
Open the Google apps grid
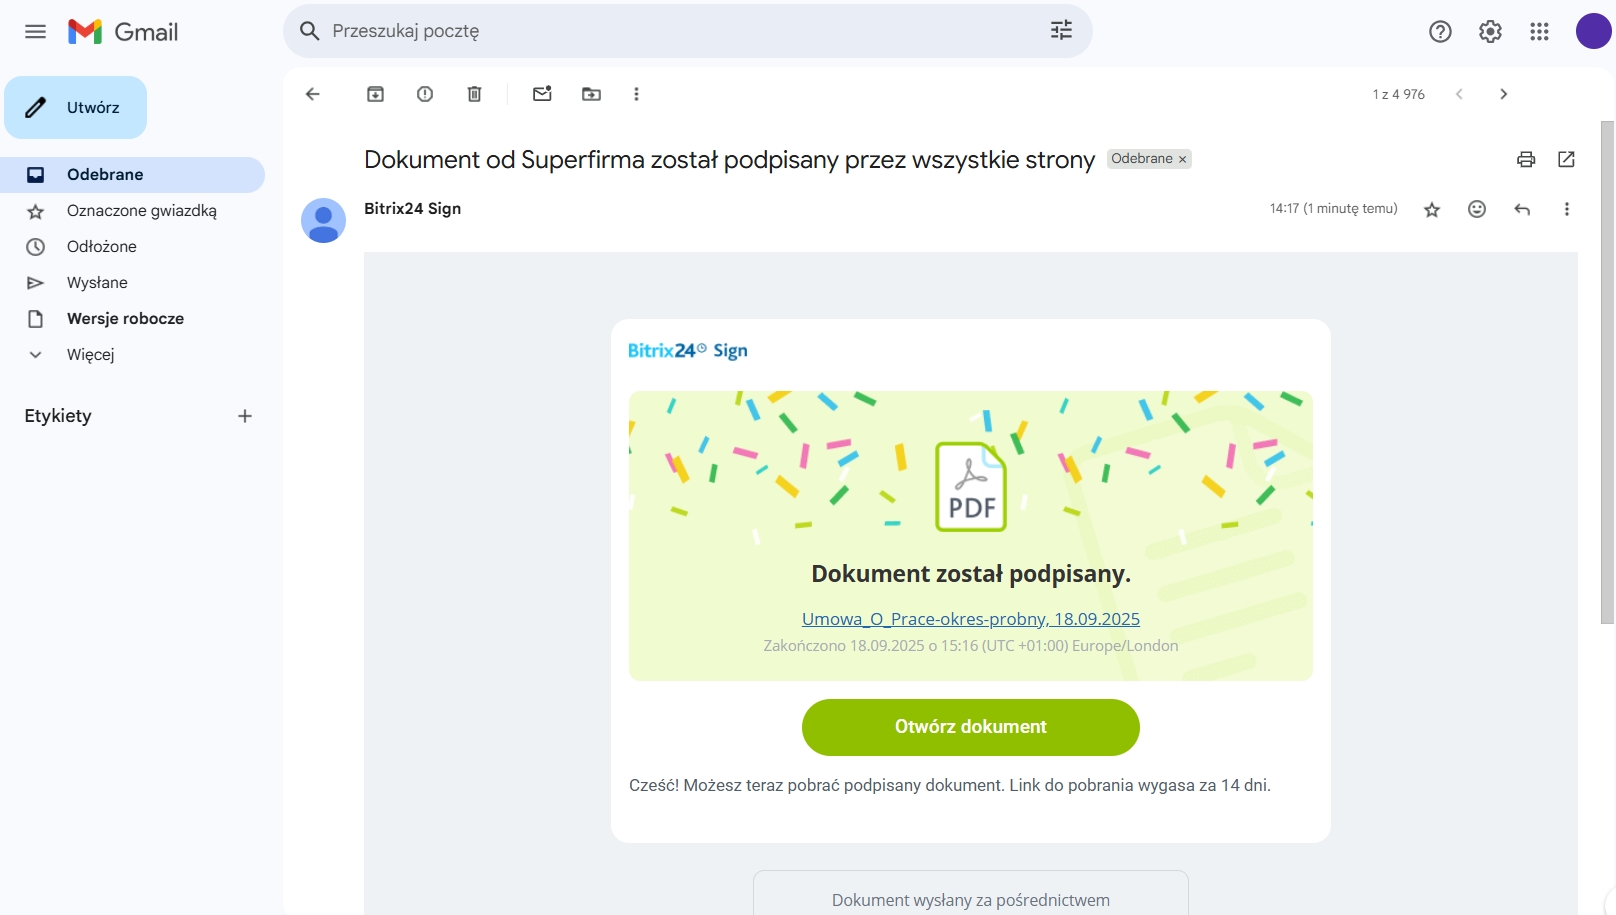click(1539, 32)
